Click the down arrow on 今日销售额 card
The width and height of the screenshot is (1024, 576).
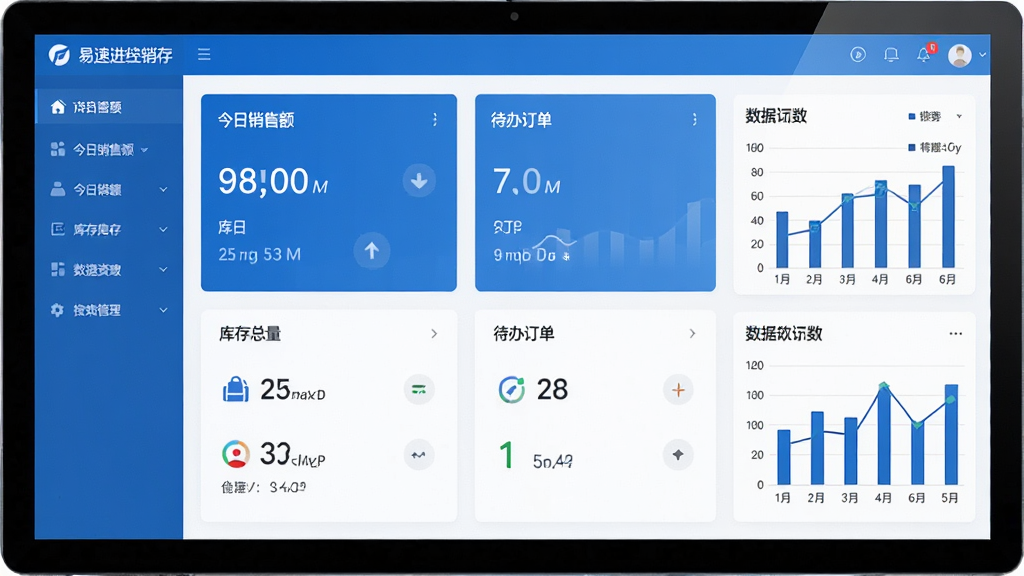click(x=419, y=181)
